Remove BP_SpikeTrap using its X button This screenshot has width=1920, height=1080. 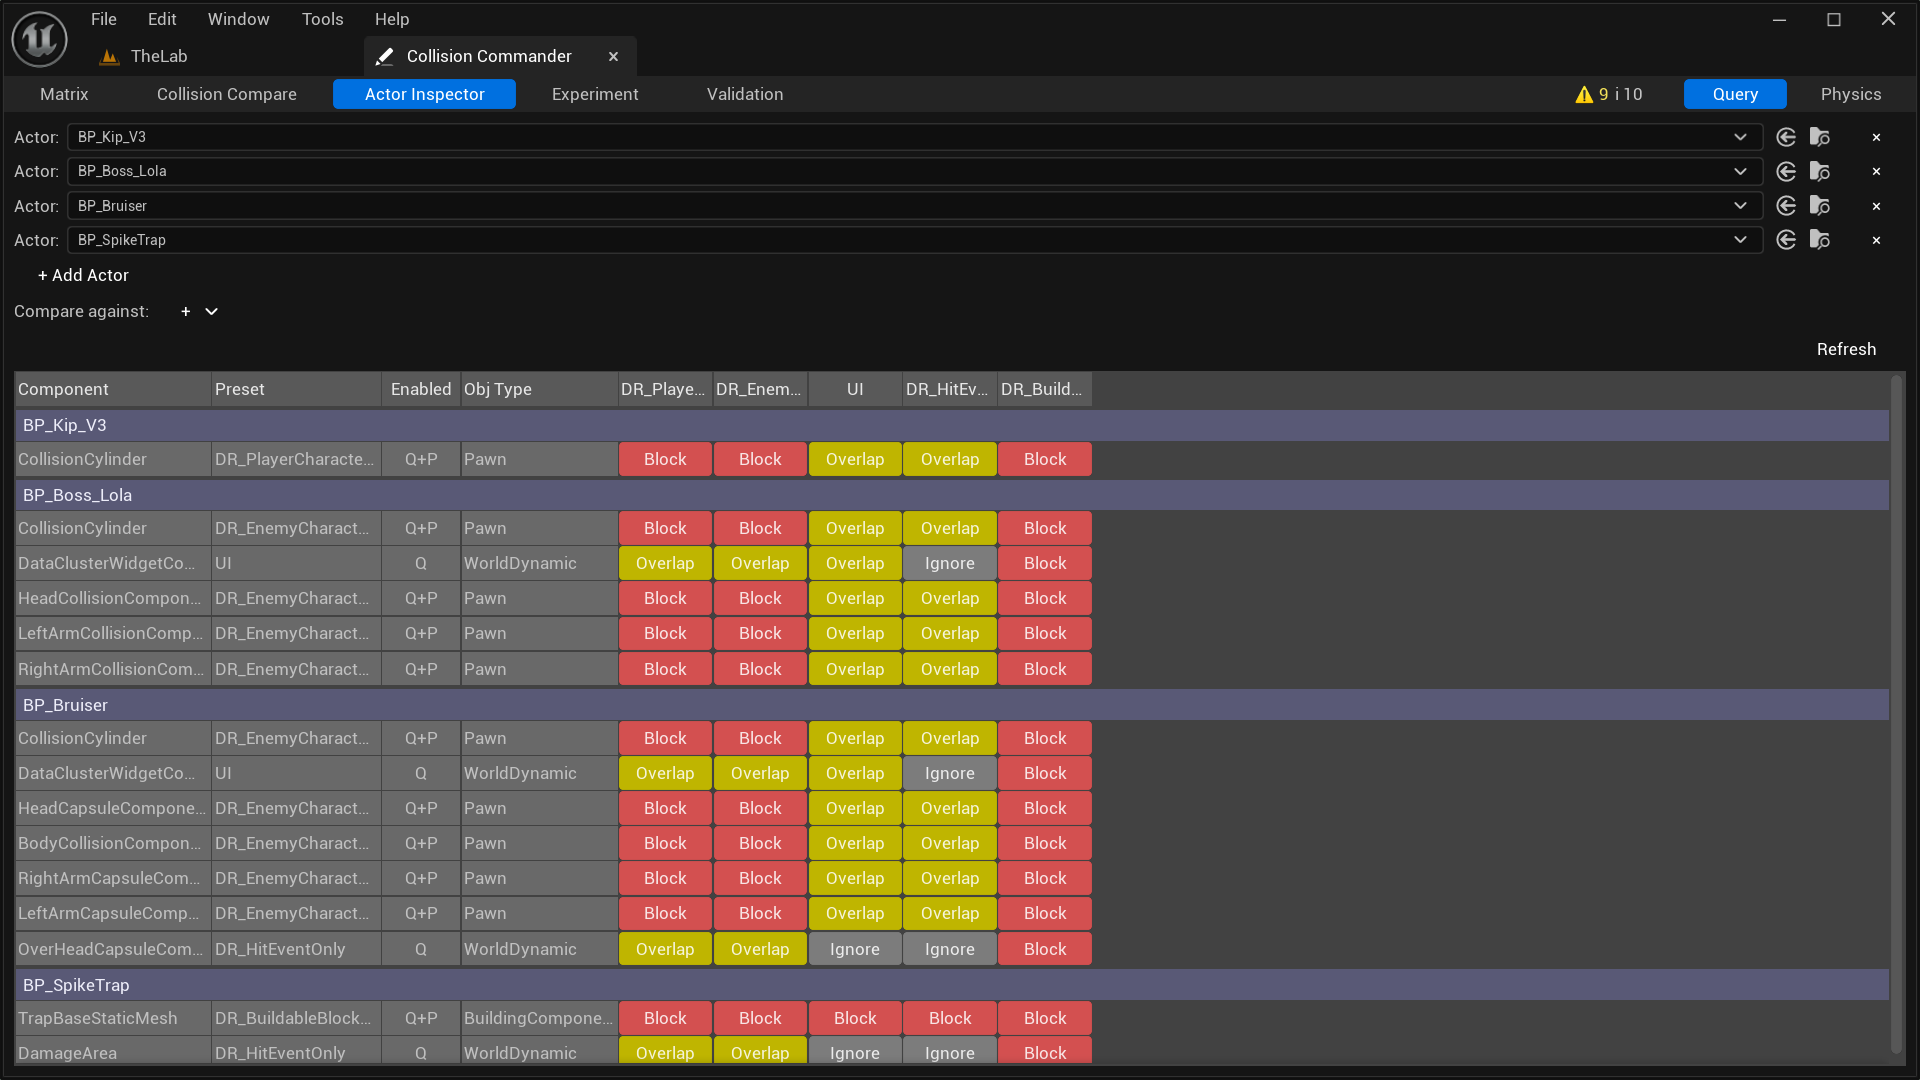(x=1876, y=240)
